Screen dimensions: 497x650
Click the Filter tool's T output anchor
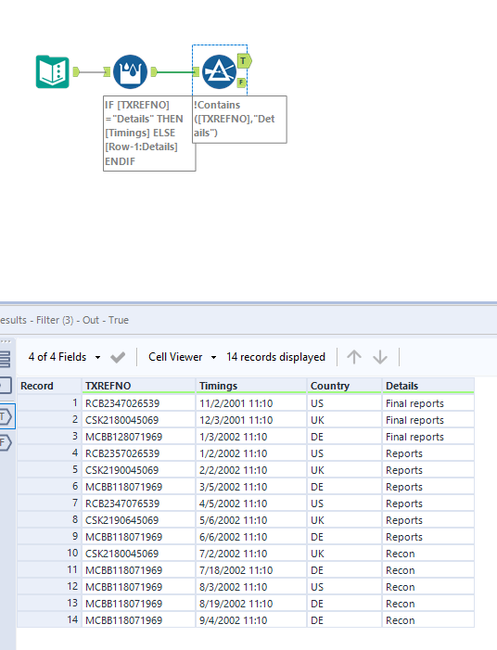[x=244, y=61]
